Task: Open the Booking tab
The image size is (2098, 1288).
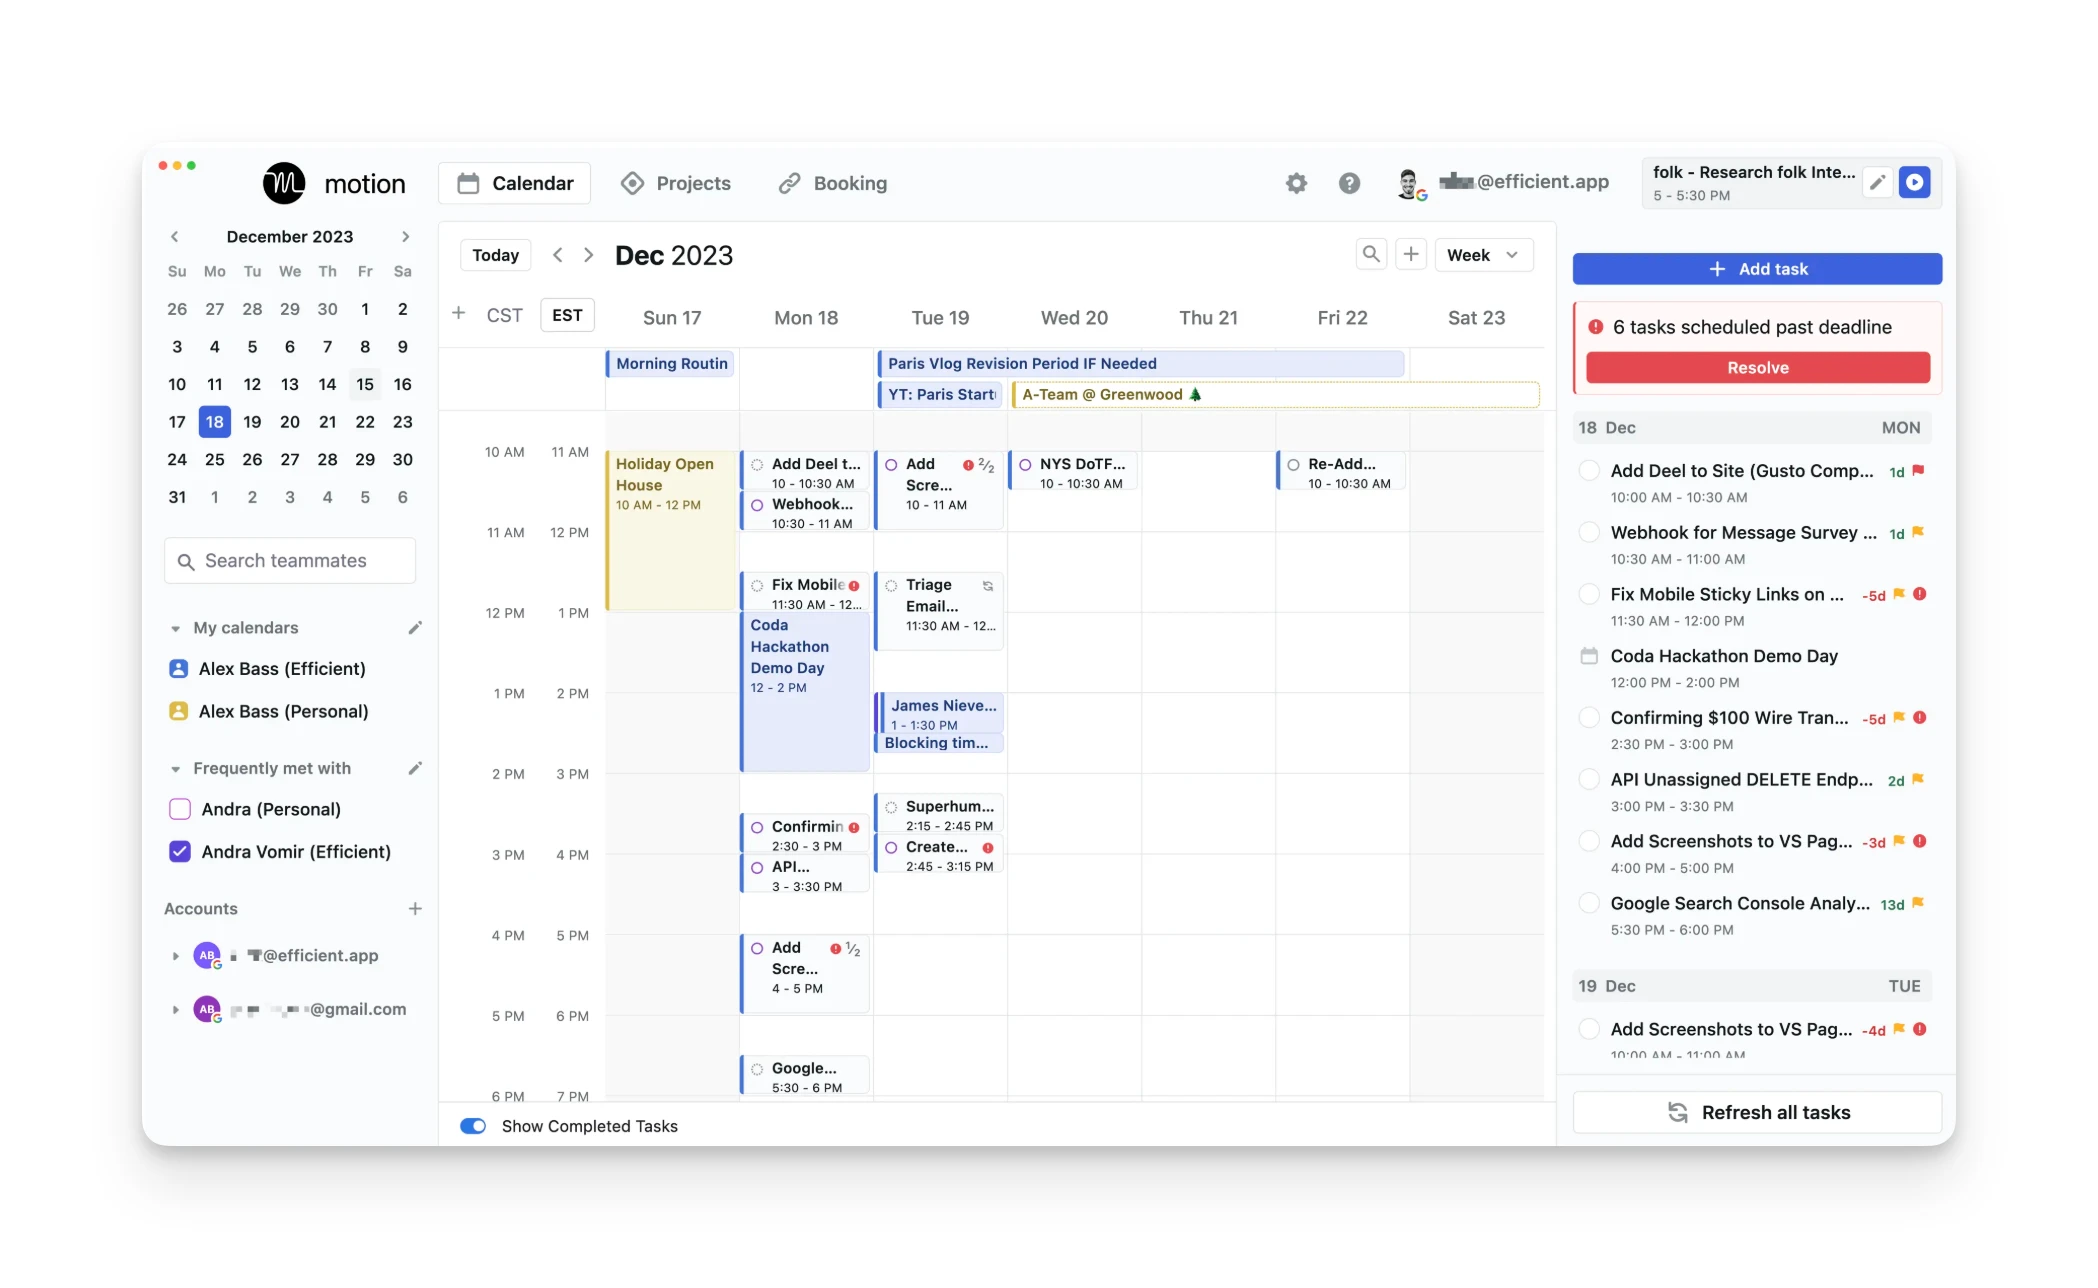Action: pyautogui.click(x=833, y=183)
